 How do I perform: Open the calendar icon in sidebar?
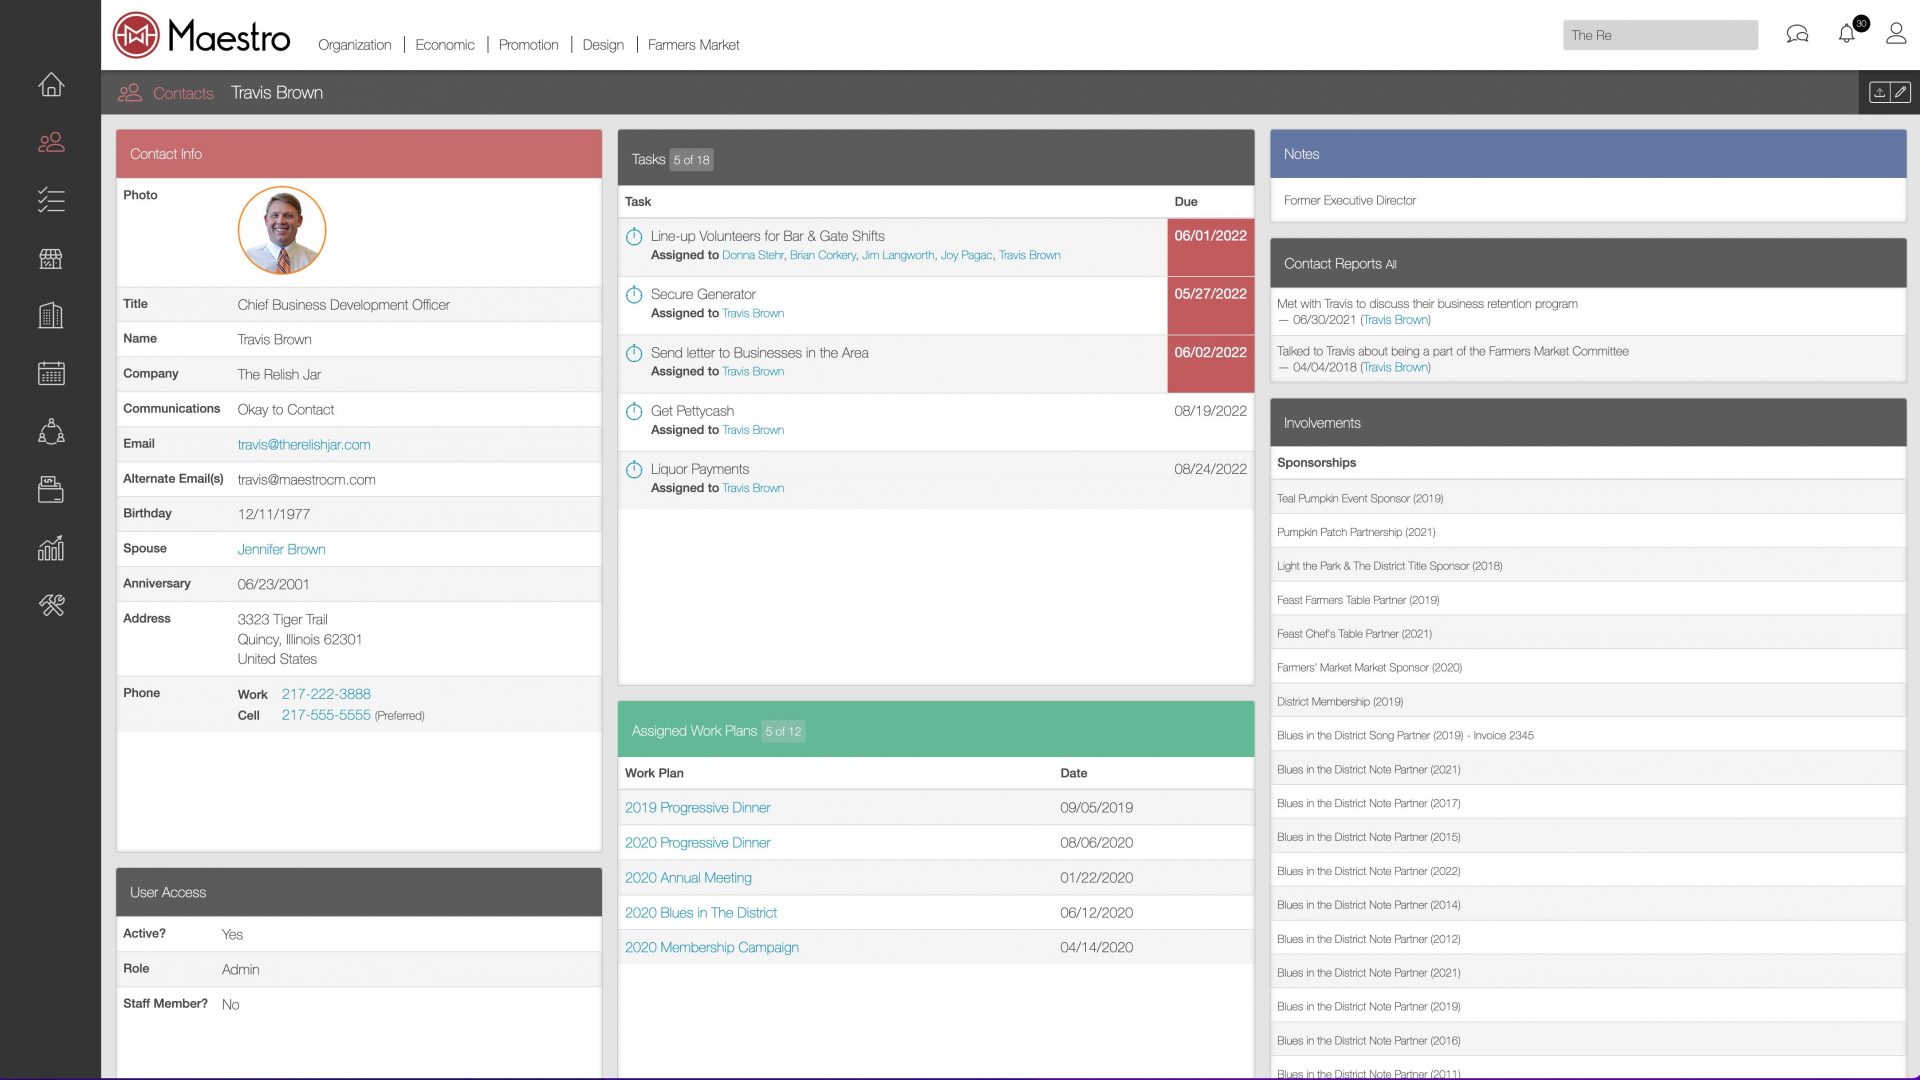51,374
